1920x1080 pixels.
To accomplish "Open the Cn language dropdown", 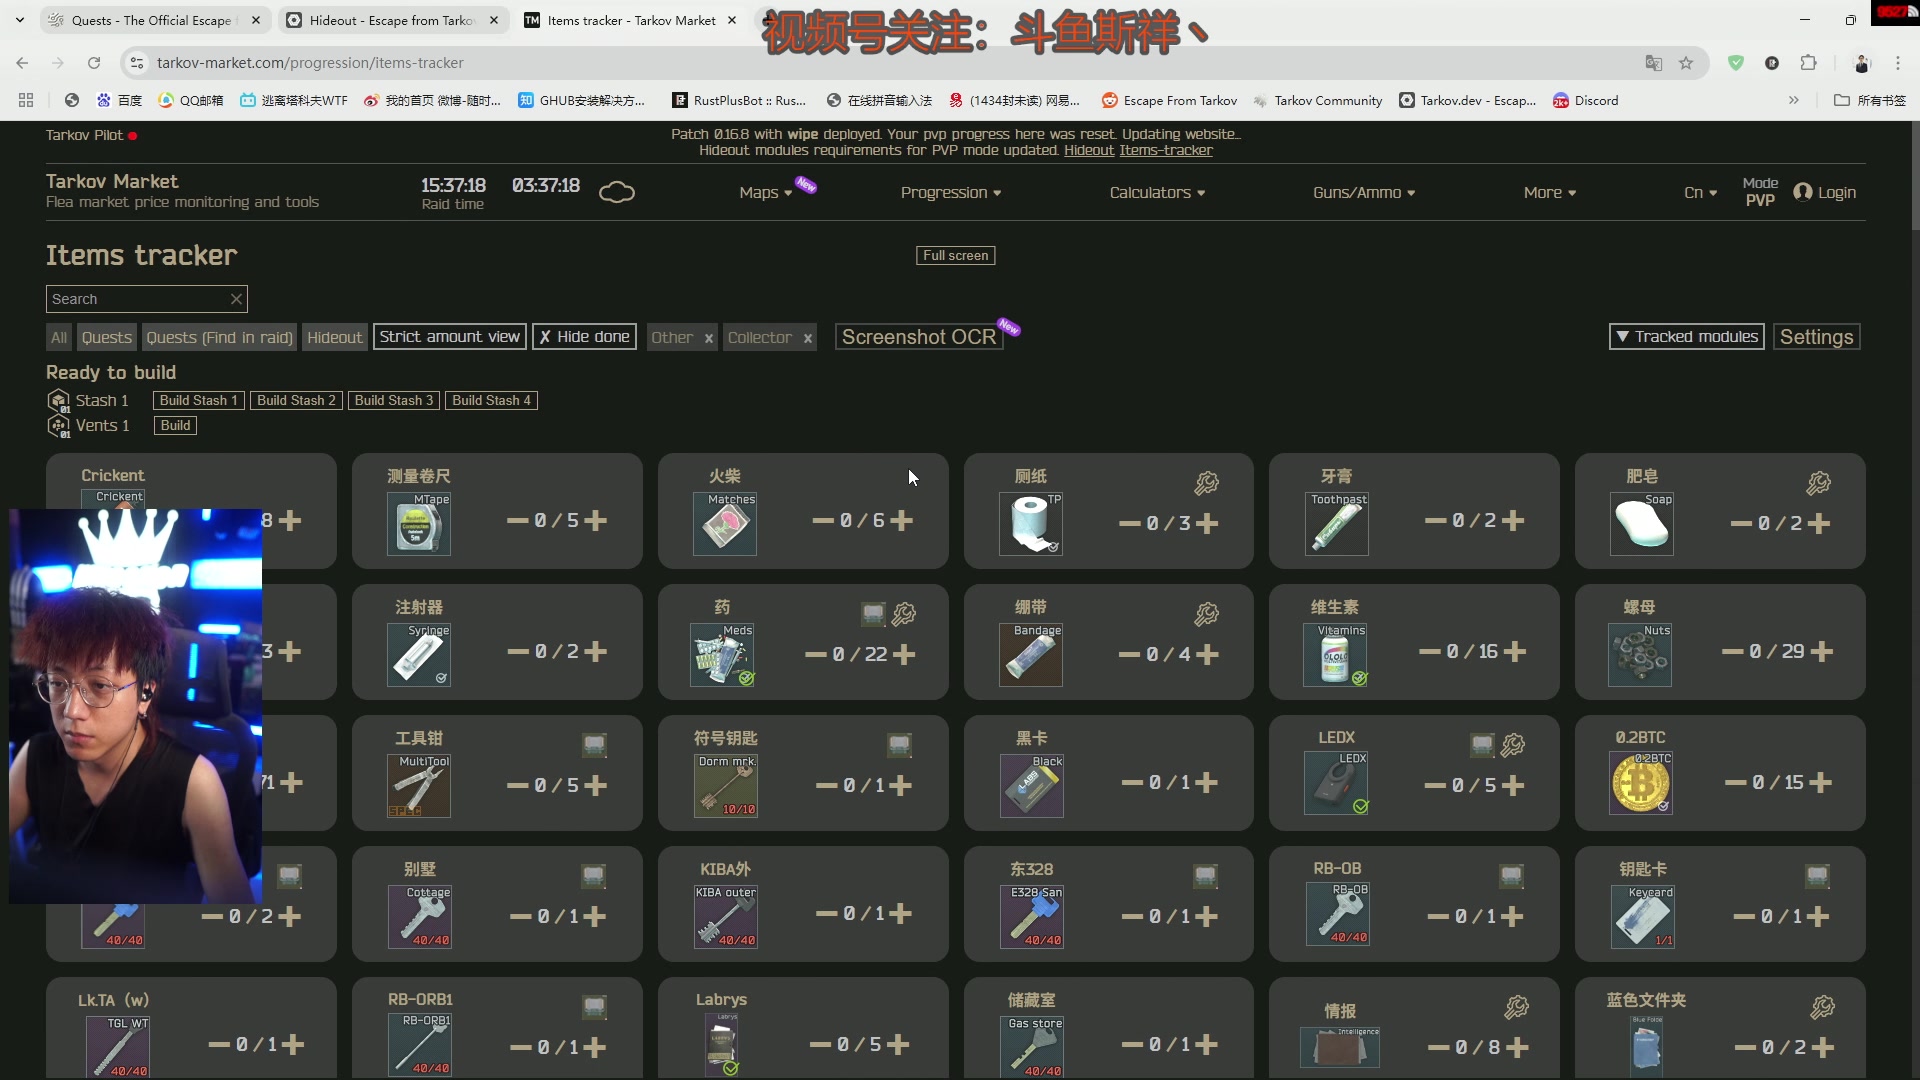I will pyautogui.click(x=1700, y=193).
